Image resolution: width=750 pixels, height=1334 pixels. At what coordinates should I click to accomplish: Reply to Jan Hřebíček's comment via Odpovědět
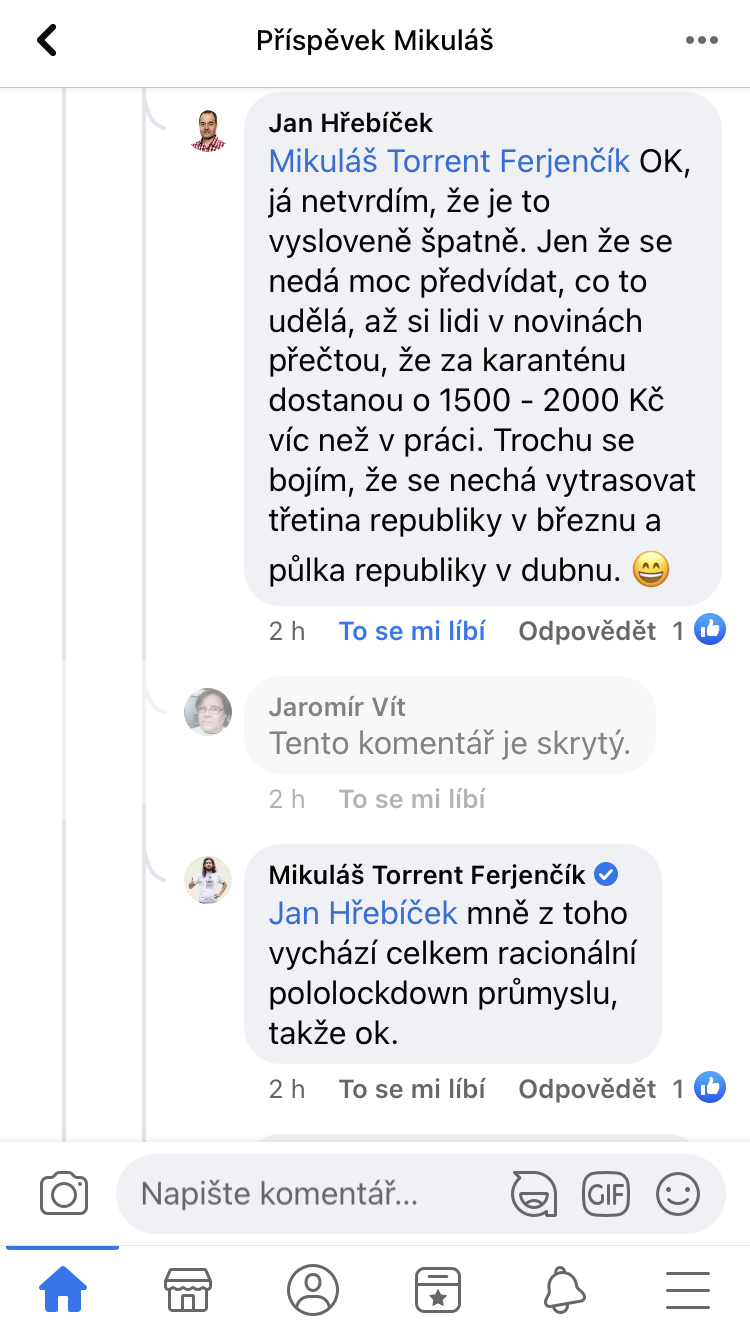pos(587,631)
